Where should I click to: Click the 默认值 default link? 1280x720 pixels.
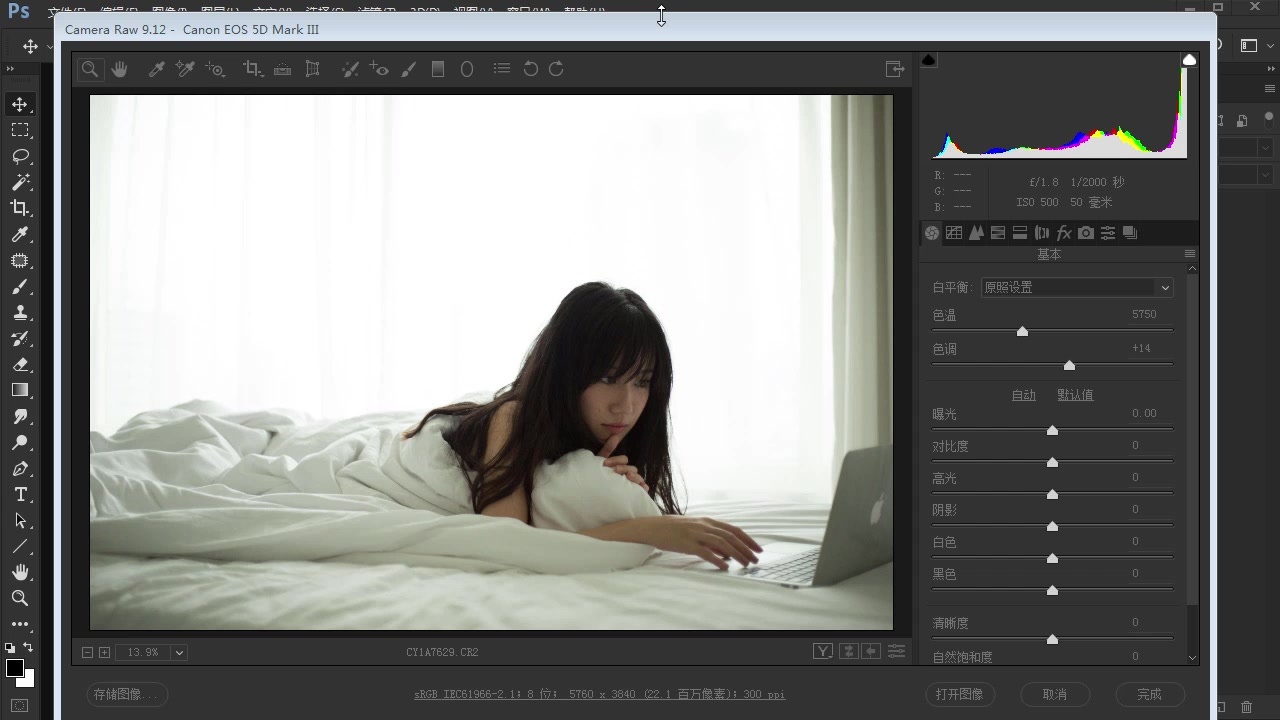coord(1075,395)
